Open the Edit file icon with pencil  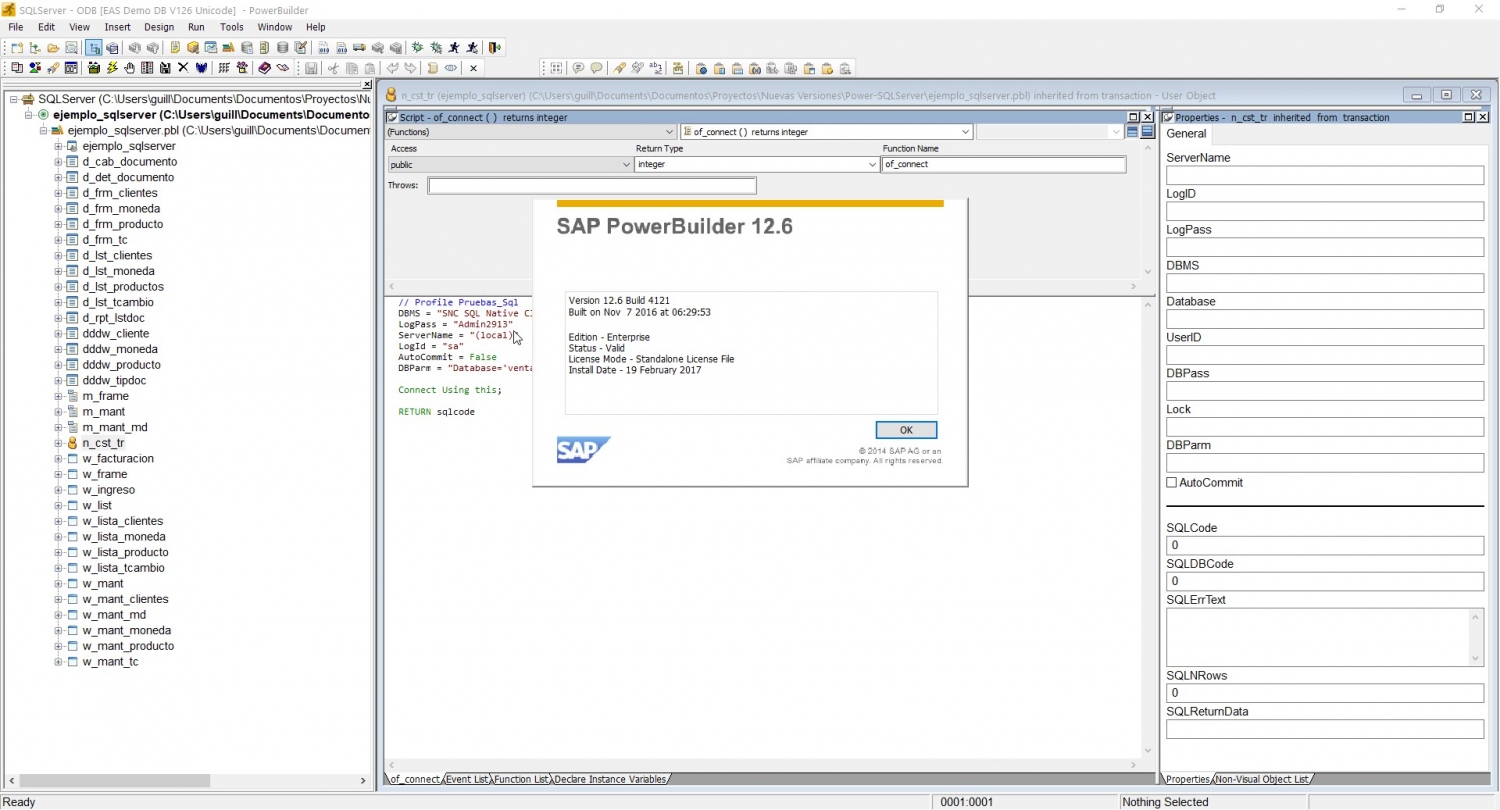pyautogui.click(x=301, y=48)
